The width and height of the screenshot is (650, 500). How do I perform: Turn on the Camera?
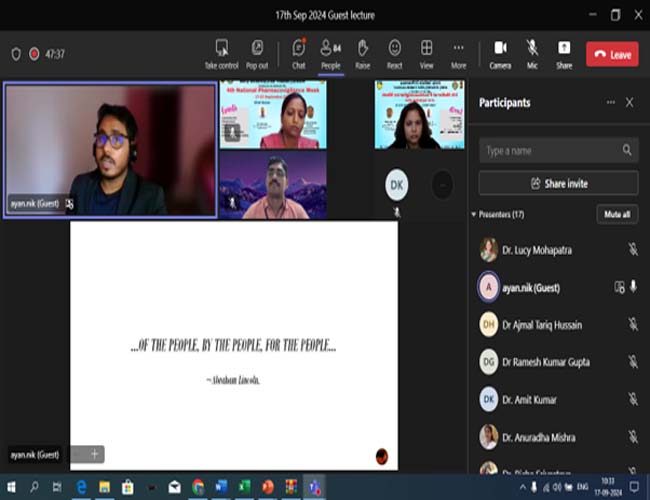(x=500, y=54)
